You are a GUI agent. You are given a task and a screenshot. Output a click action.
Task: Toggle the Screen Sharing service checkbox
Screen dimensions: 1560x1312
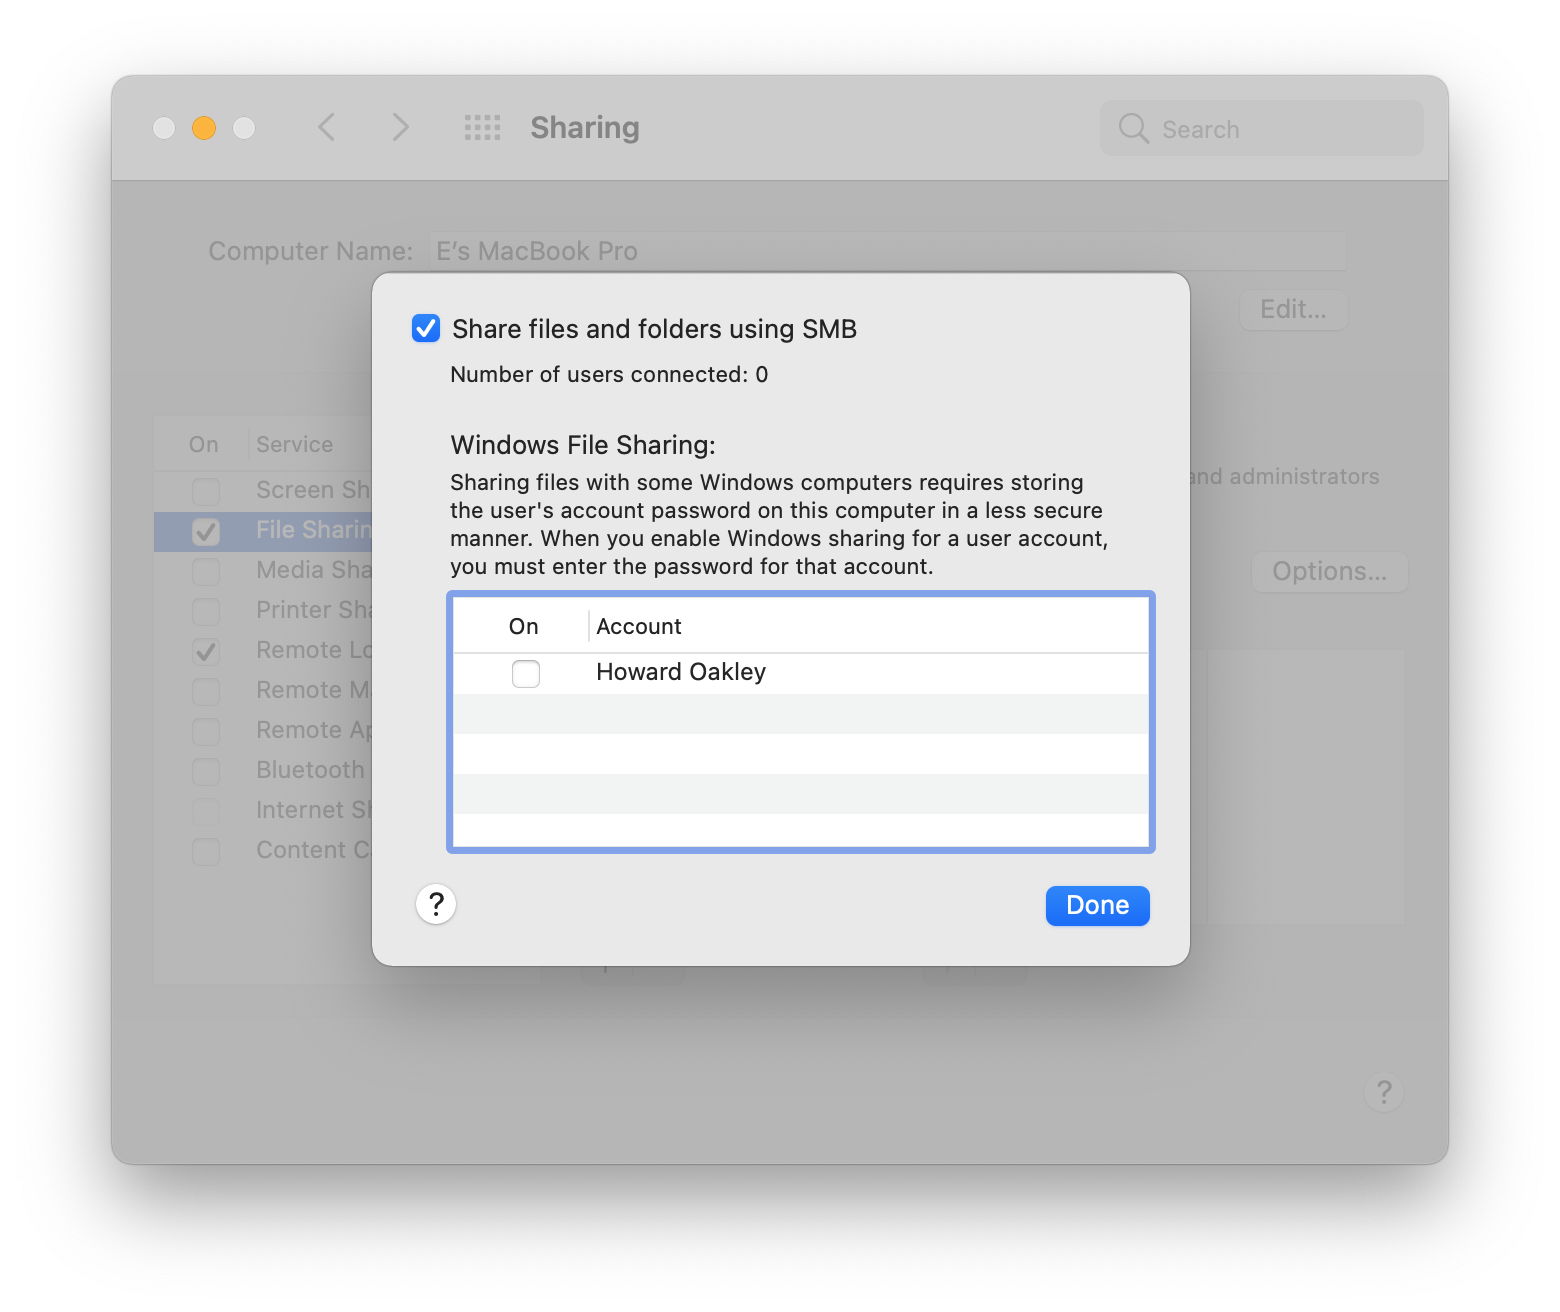pyautogui.click(x=206, y=491)
